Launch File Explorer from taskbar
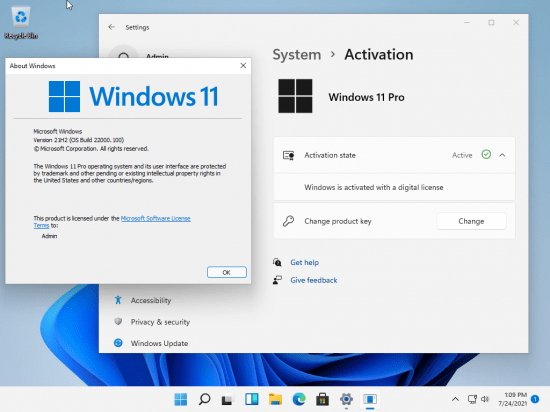This screenshot has width=550, height=412. click(x=275, y=399)
